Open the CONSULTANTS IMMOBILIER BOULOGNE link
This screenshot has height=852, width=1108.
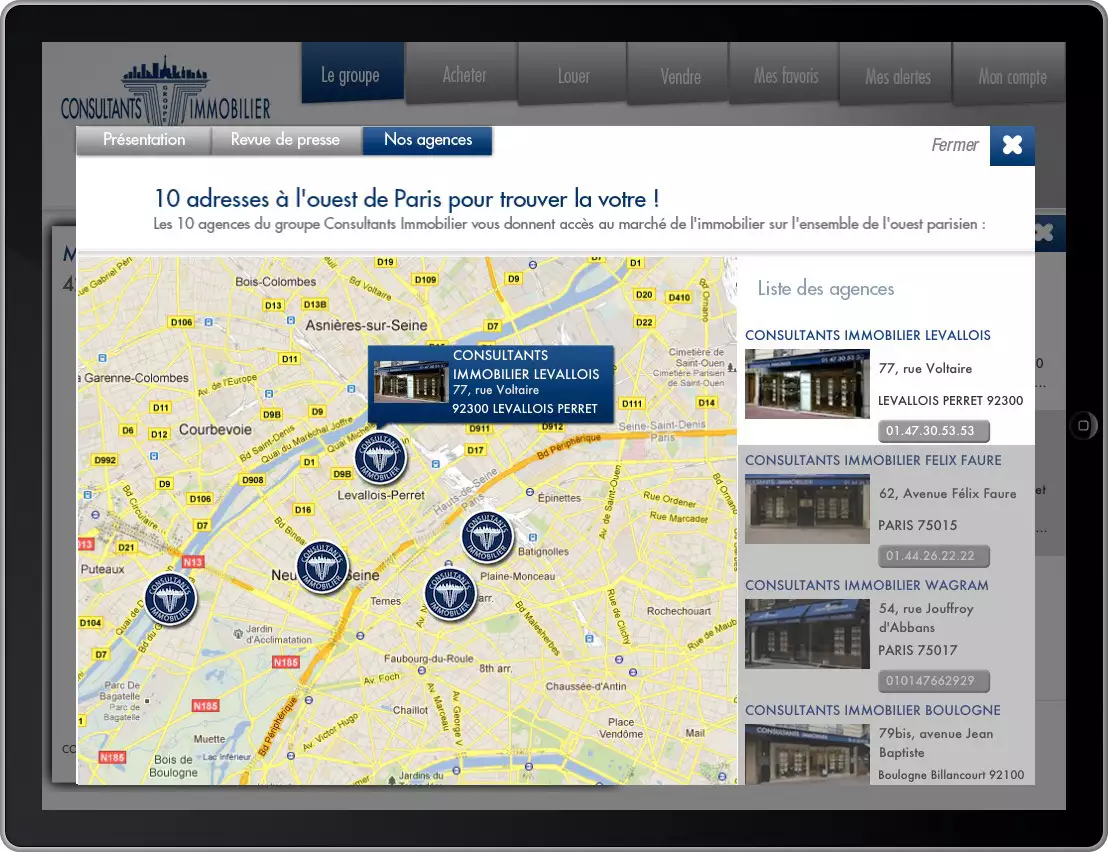870,710
